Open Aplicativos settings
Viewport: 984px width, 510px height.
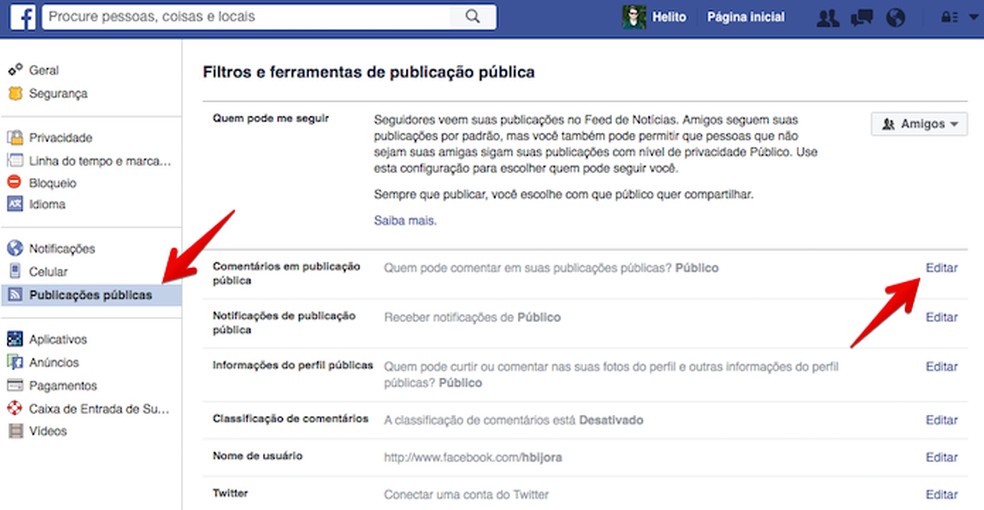coord(58,339)
